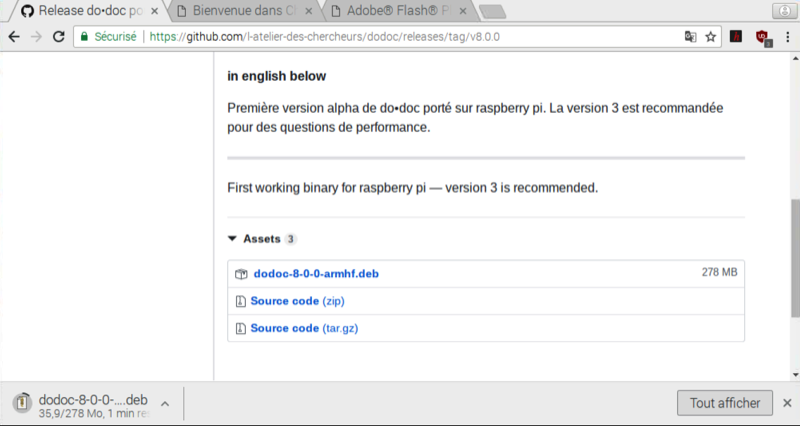The height and width of the screenshot is (426, 800).
Task: Click the back navigation arrow
Action: (x=13, y=36)
